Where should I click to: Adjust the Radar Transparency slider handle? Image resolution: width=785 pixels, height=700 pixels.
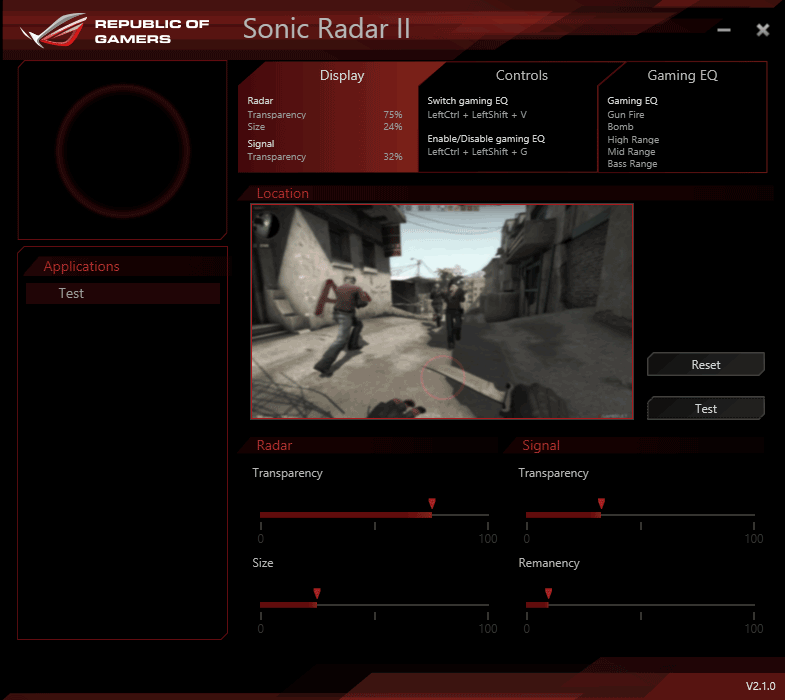coord(432,504)
